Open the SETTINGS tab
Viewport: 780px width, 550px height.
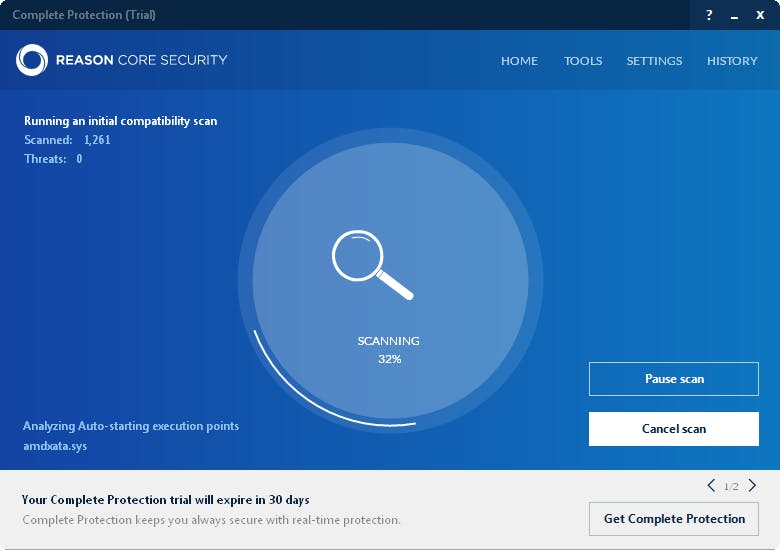[x=654, y=61]
